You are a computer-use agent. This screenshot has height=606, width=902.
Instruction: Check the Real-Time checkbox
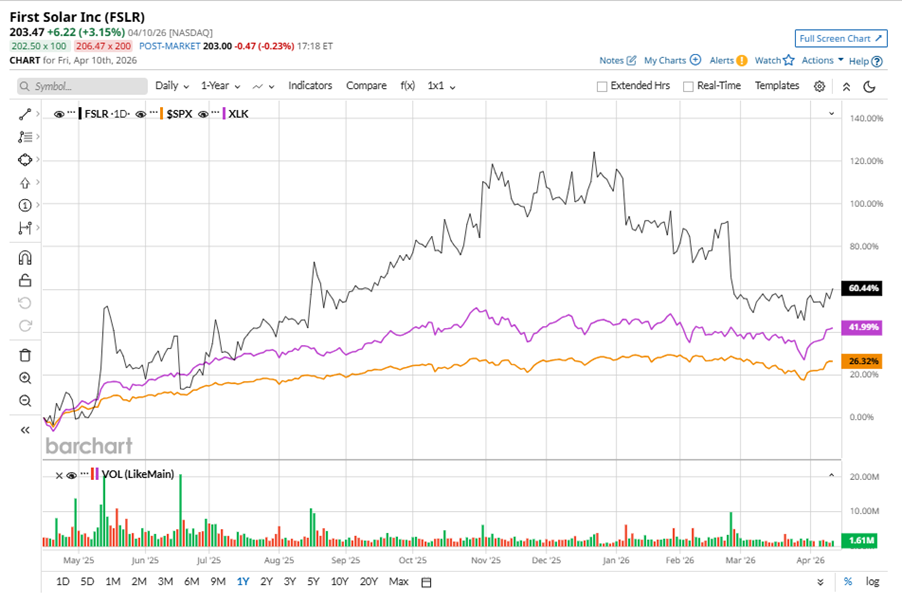(x=688, y=86)
